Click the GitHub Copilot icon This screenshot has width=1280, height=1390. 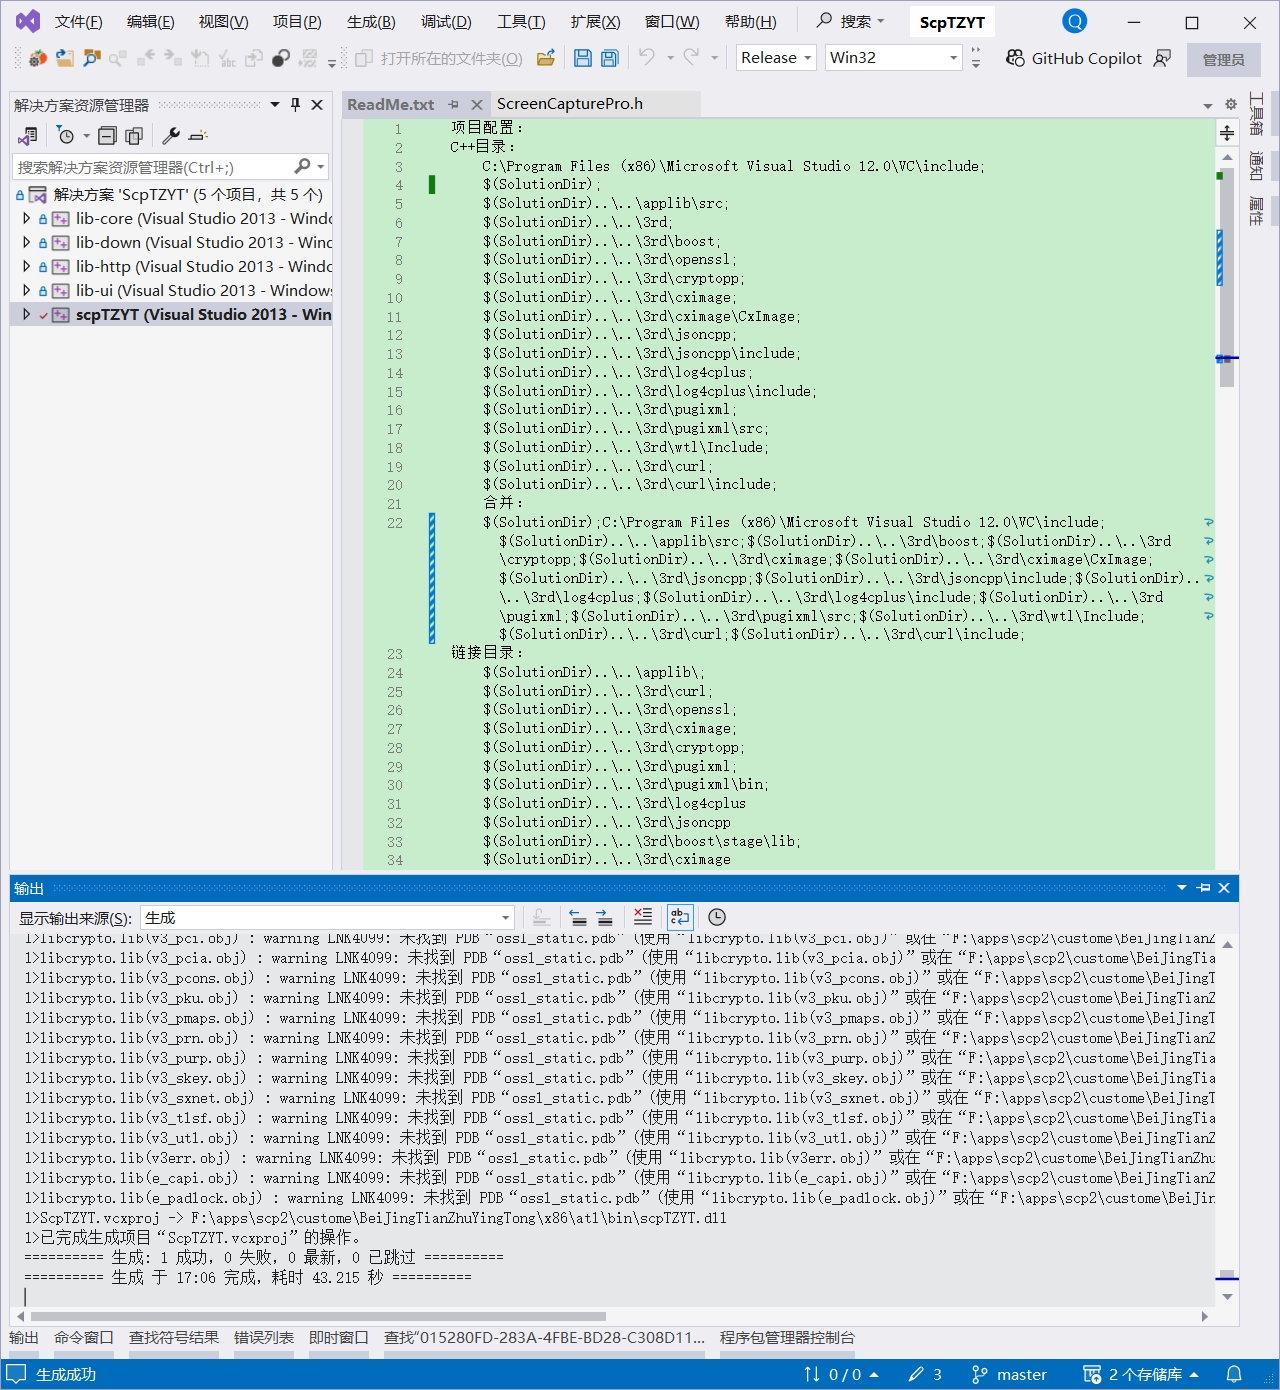point(1015,58)
